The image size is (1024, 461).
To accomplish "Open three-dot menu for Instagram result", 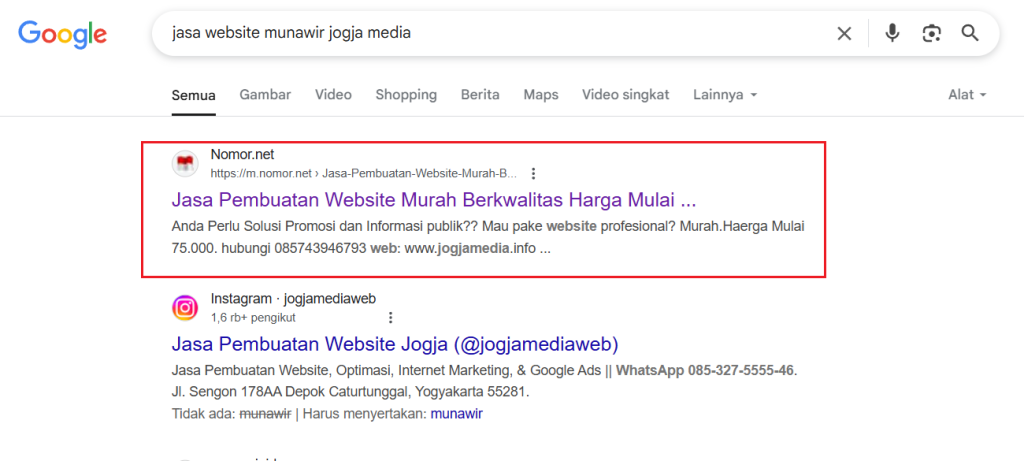I will coord(390,317).
